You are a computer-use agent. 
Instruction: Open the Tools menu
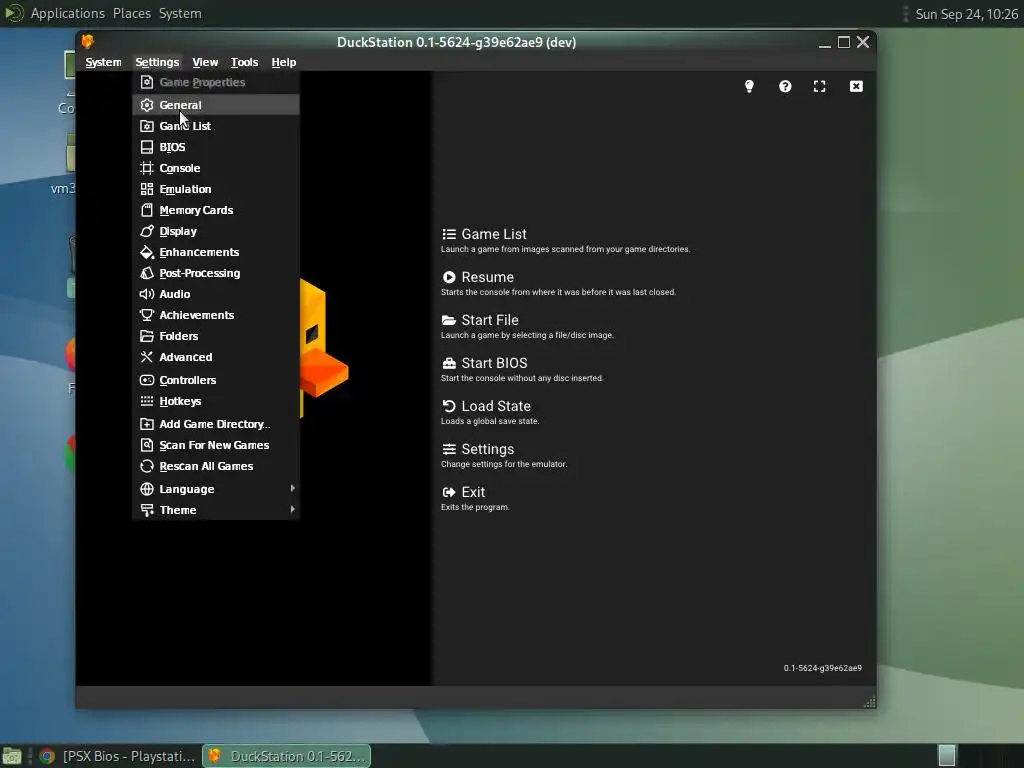tap(244, 62)
